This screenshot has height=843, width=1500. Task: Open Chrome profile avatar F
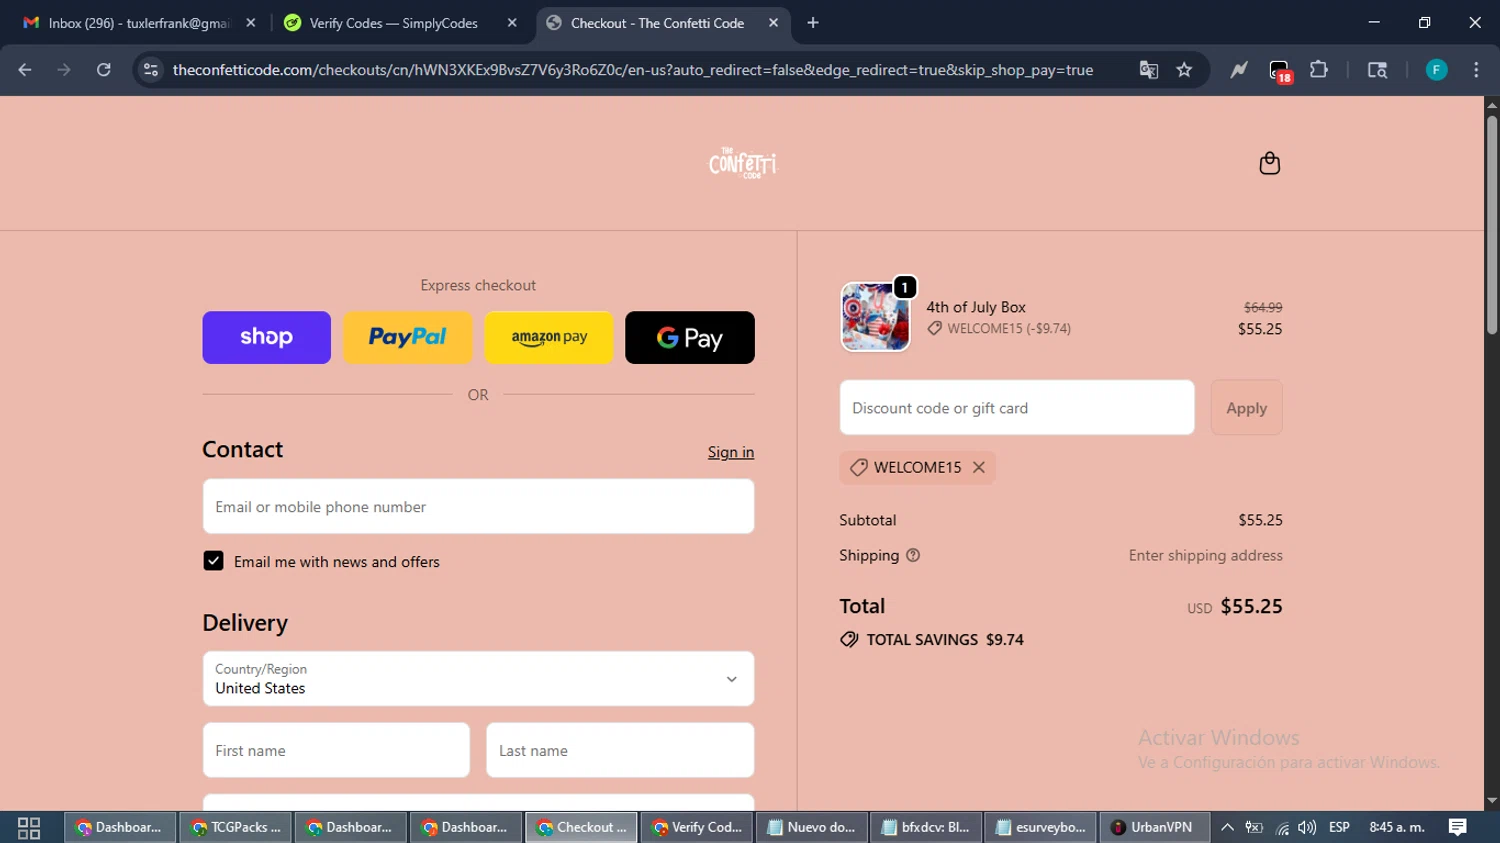(x=1436, y=70)
